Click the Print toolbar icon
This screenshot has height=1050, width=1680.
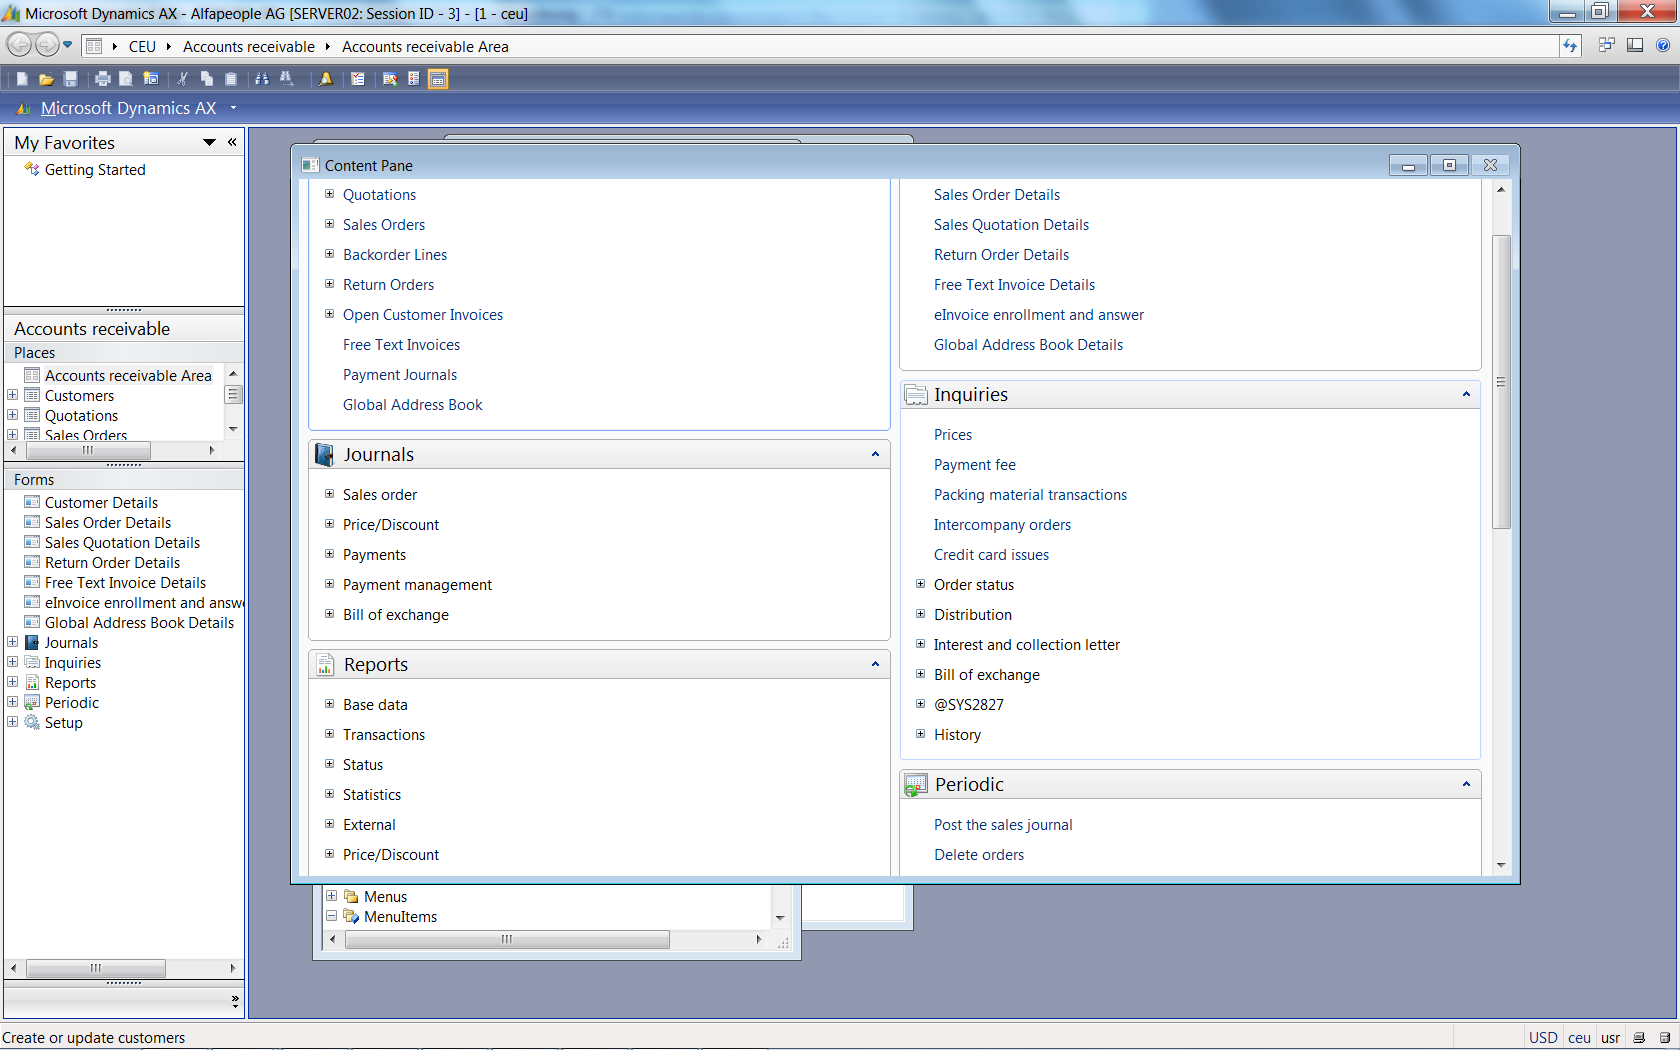102,79
